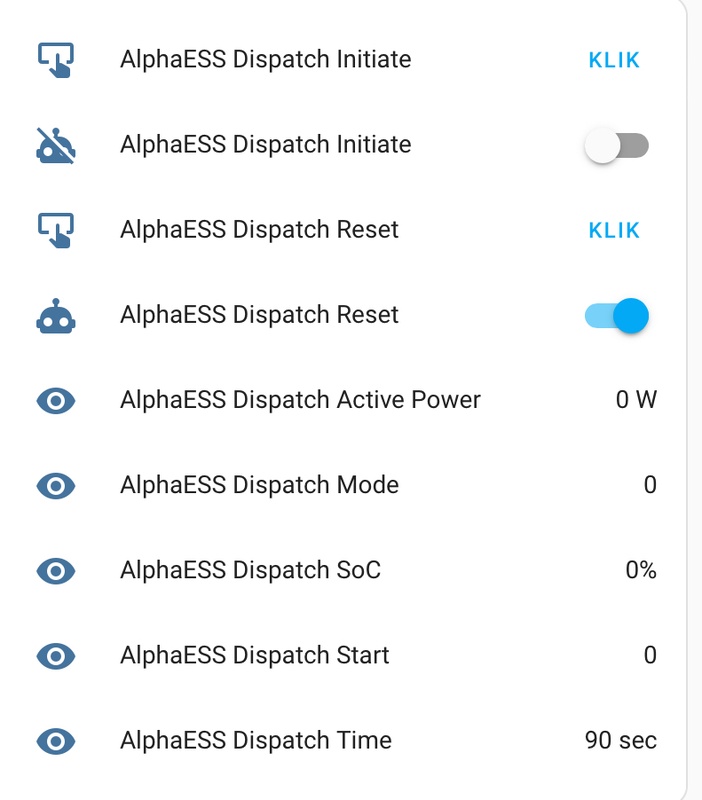The height and width of the screenshot is (800, 702).
Task: Click the eye icon for Dispatch Time
Action: click(56, 741)
